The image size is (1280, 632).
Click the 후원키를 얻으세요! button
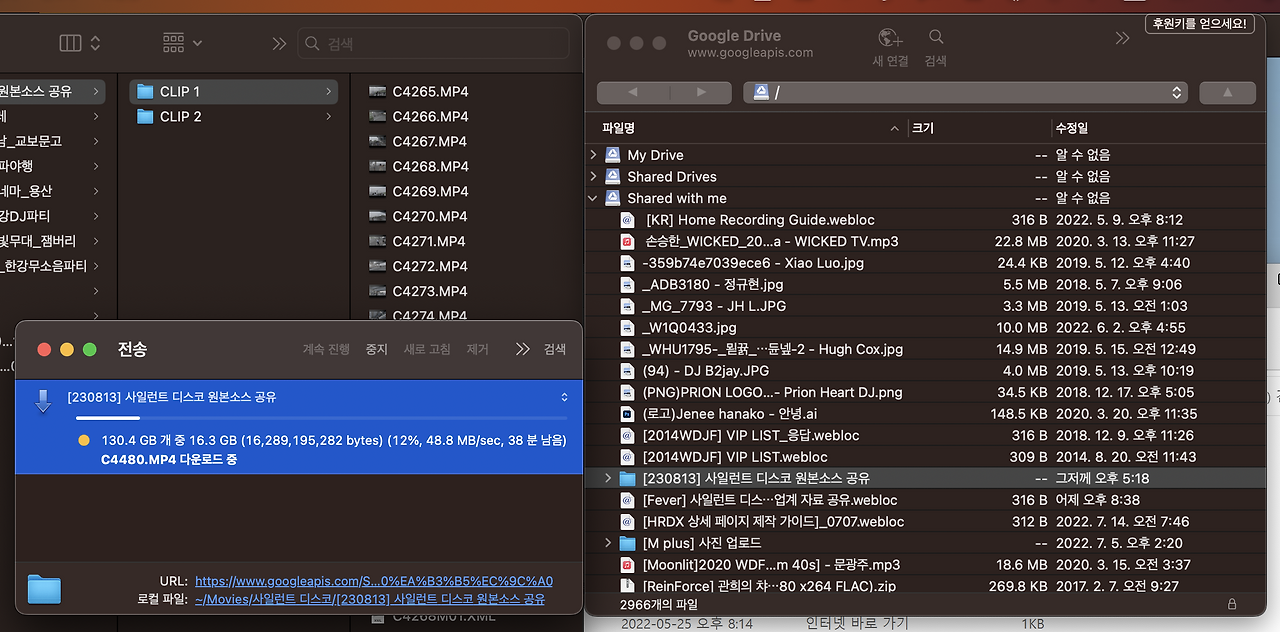[x=1199, y=24]
